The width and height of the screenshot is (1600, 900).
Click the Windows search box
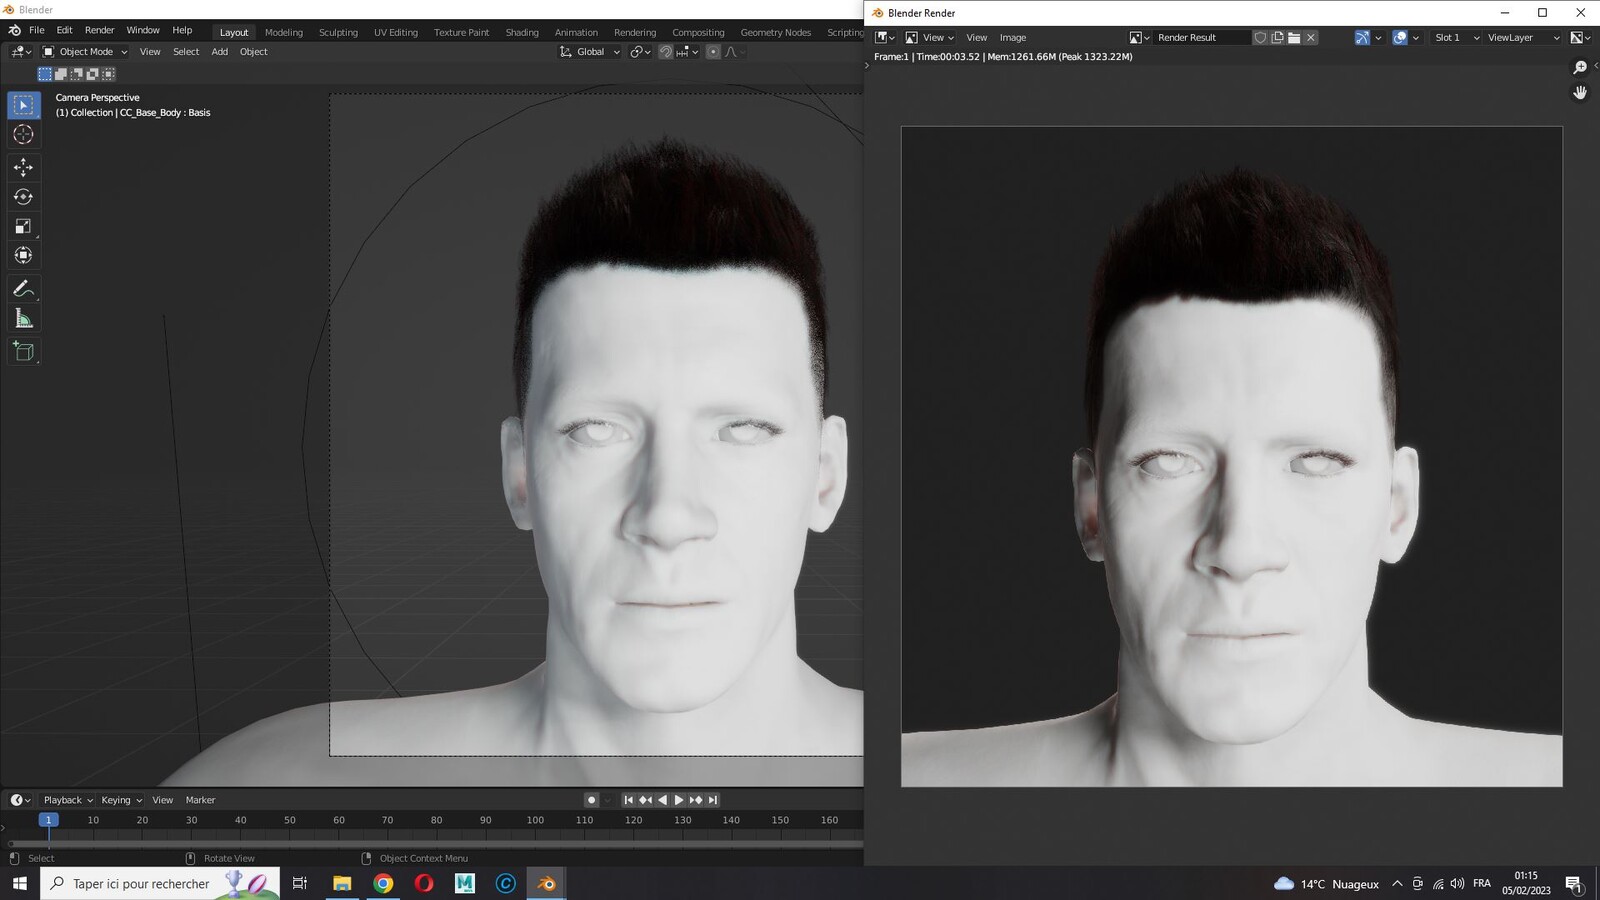point(160,884)
